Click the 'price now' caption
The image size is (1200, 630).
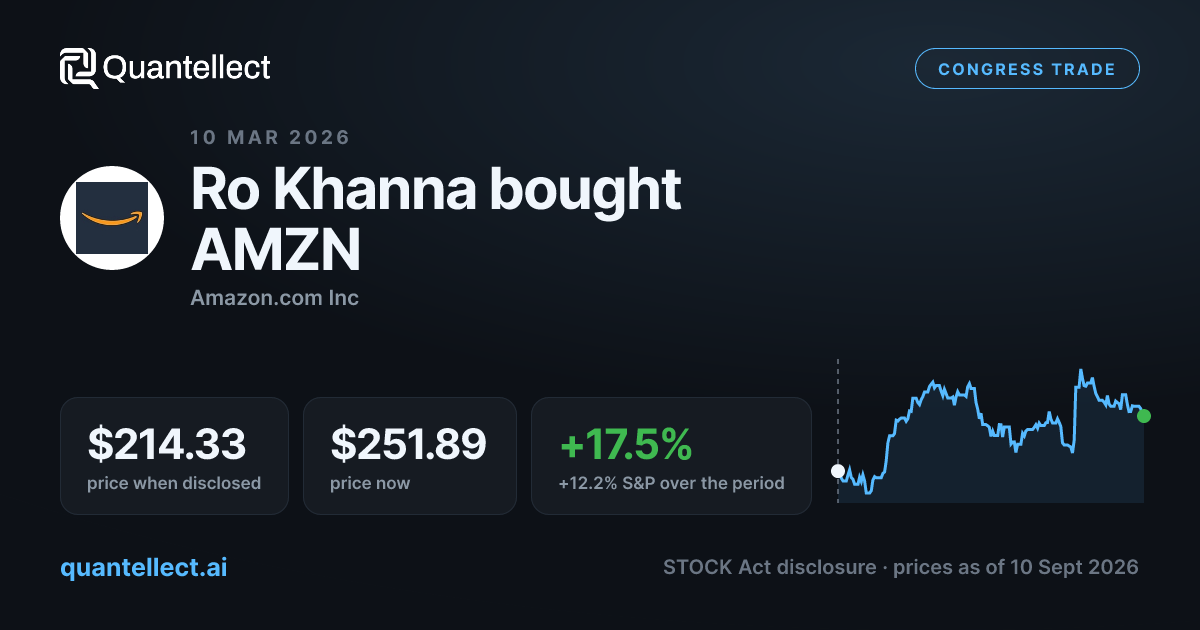pyautogui.click(x=370, y=483)
